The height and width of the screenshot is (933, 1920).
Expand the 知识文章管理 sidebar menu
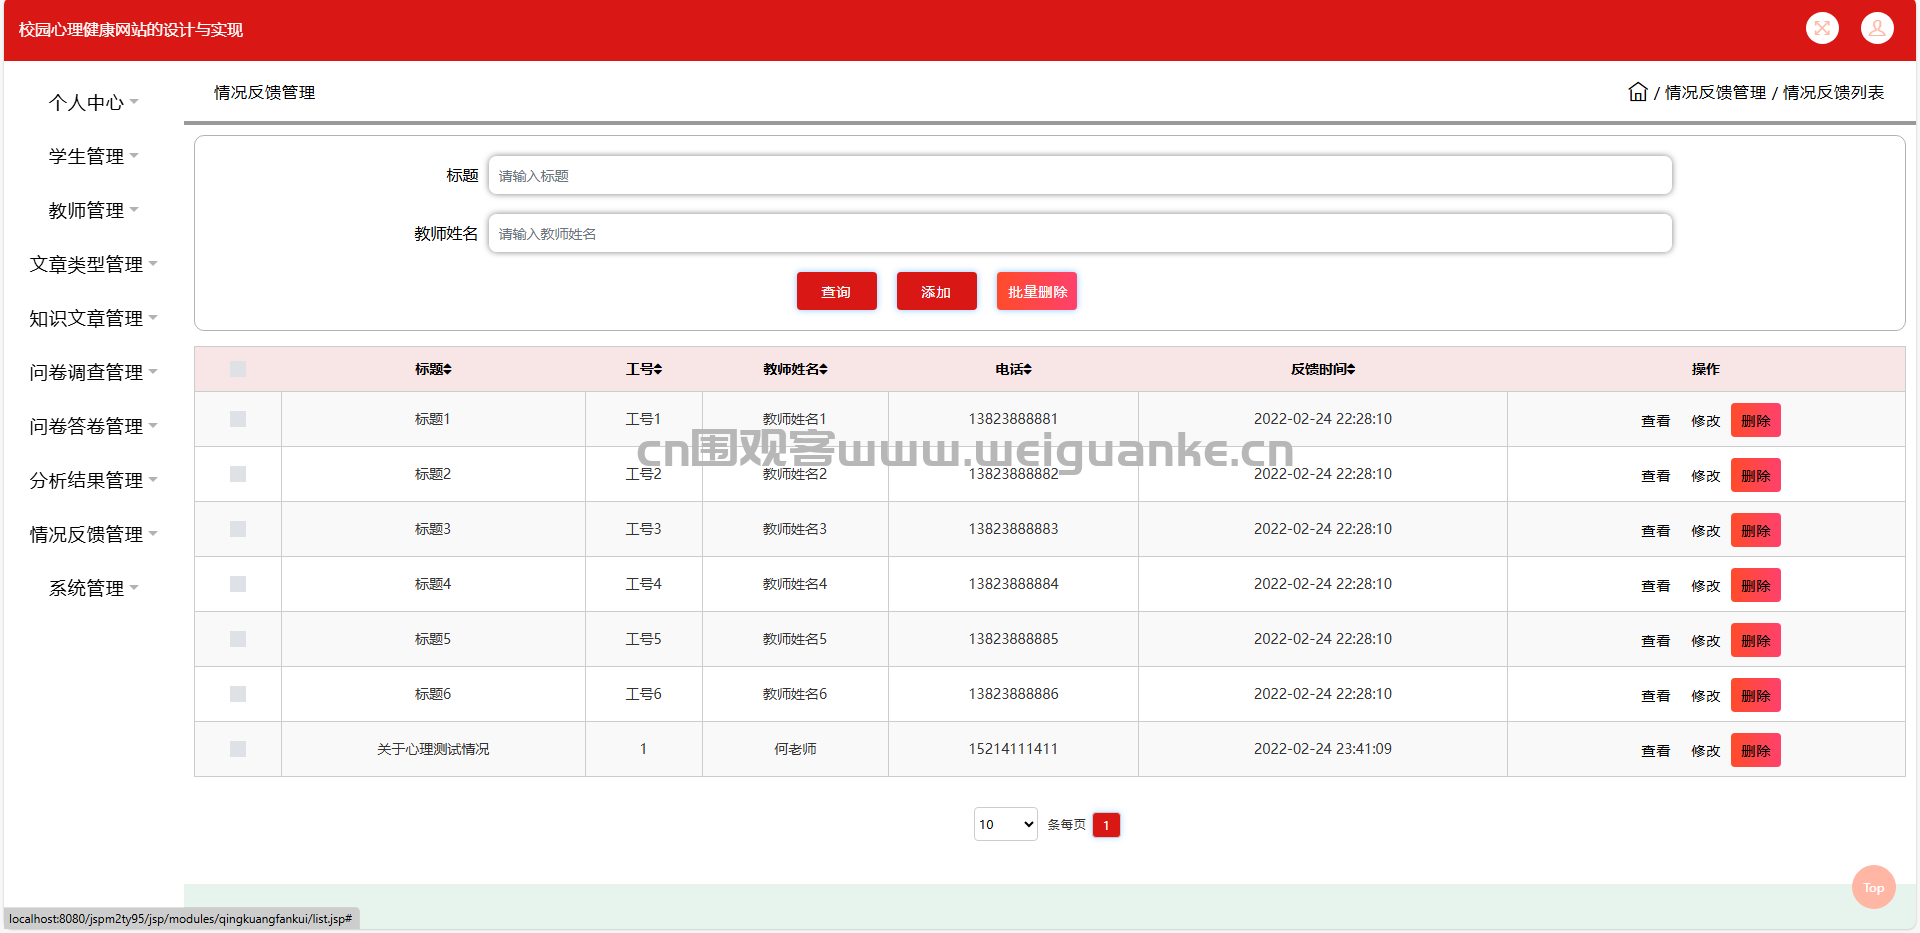(x=94, y=318)
